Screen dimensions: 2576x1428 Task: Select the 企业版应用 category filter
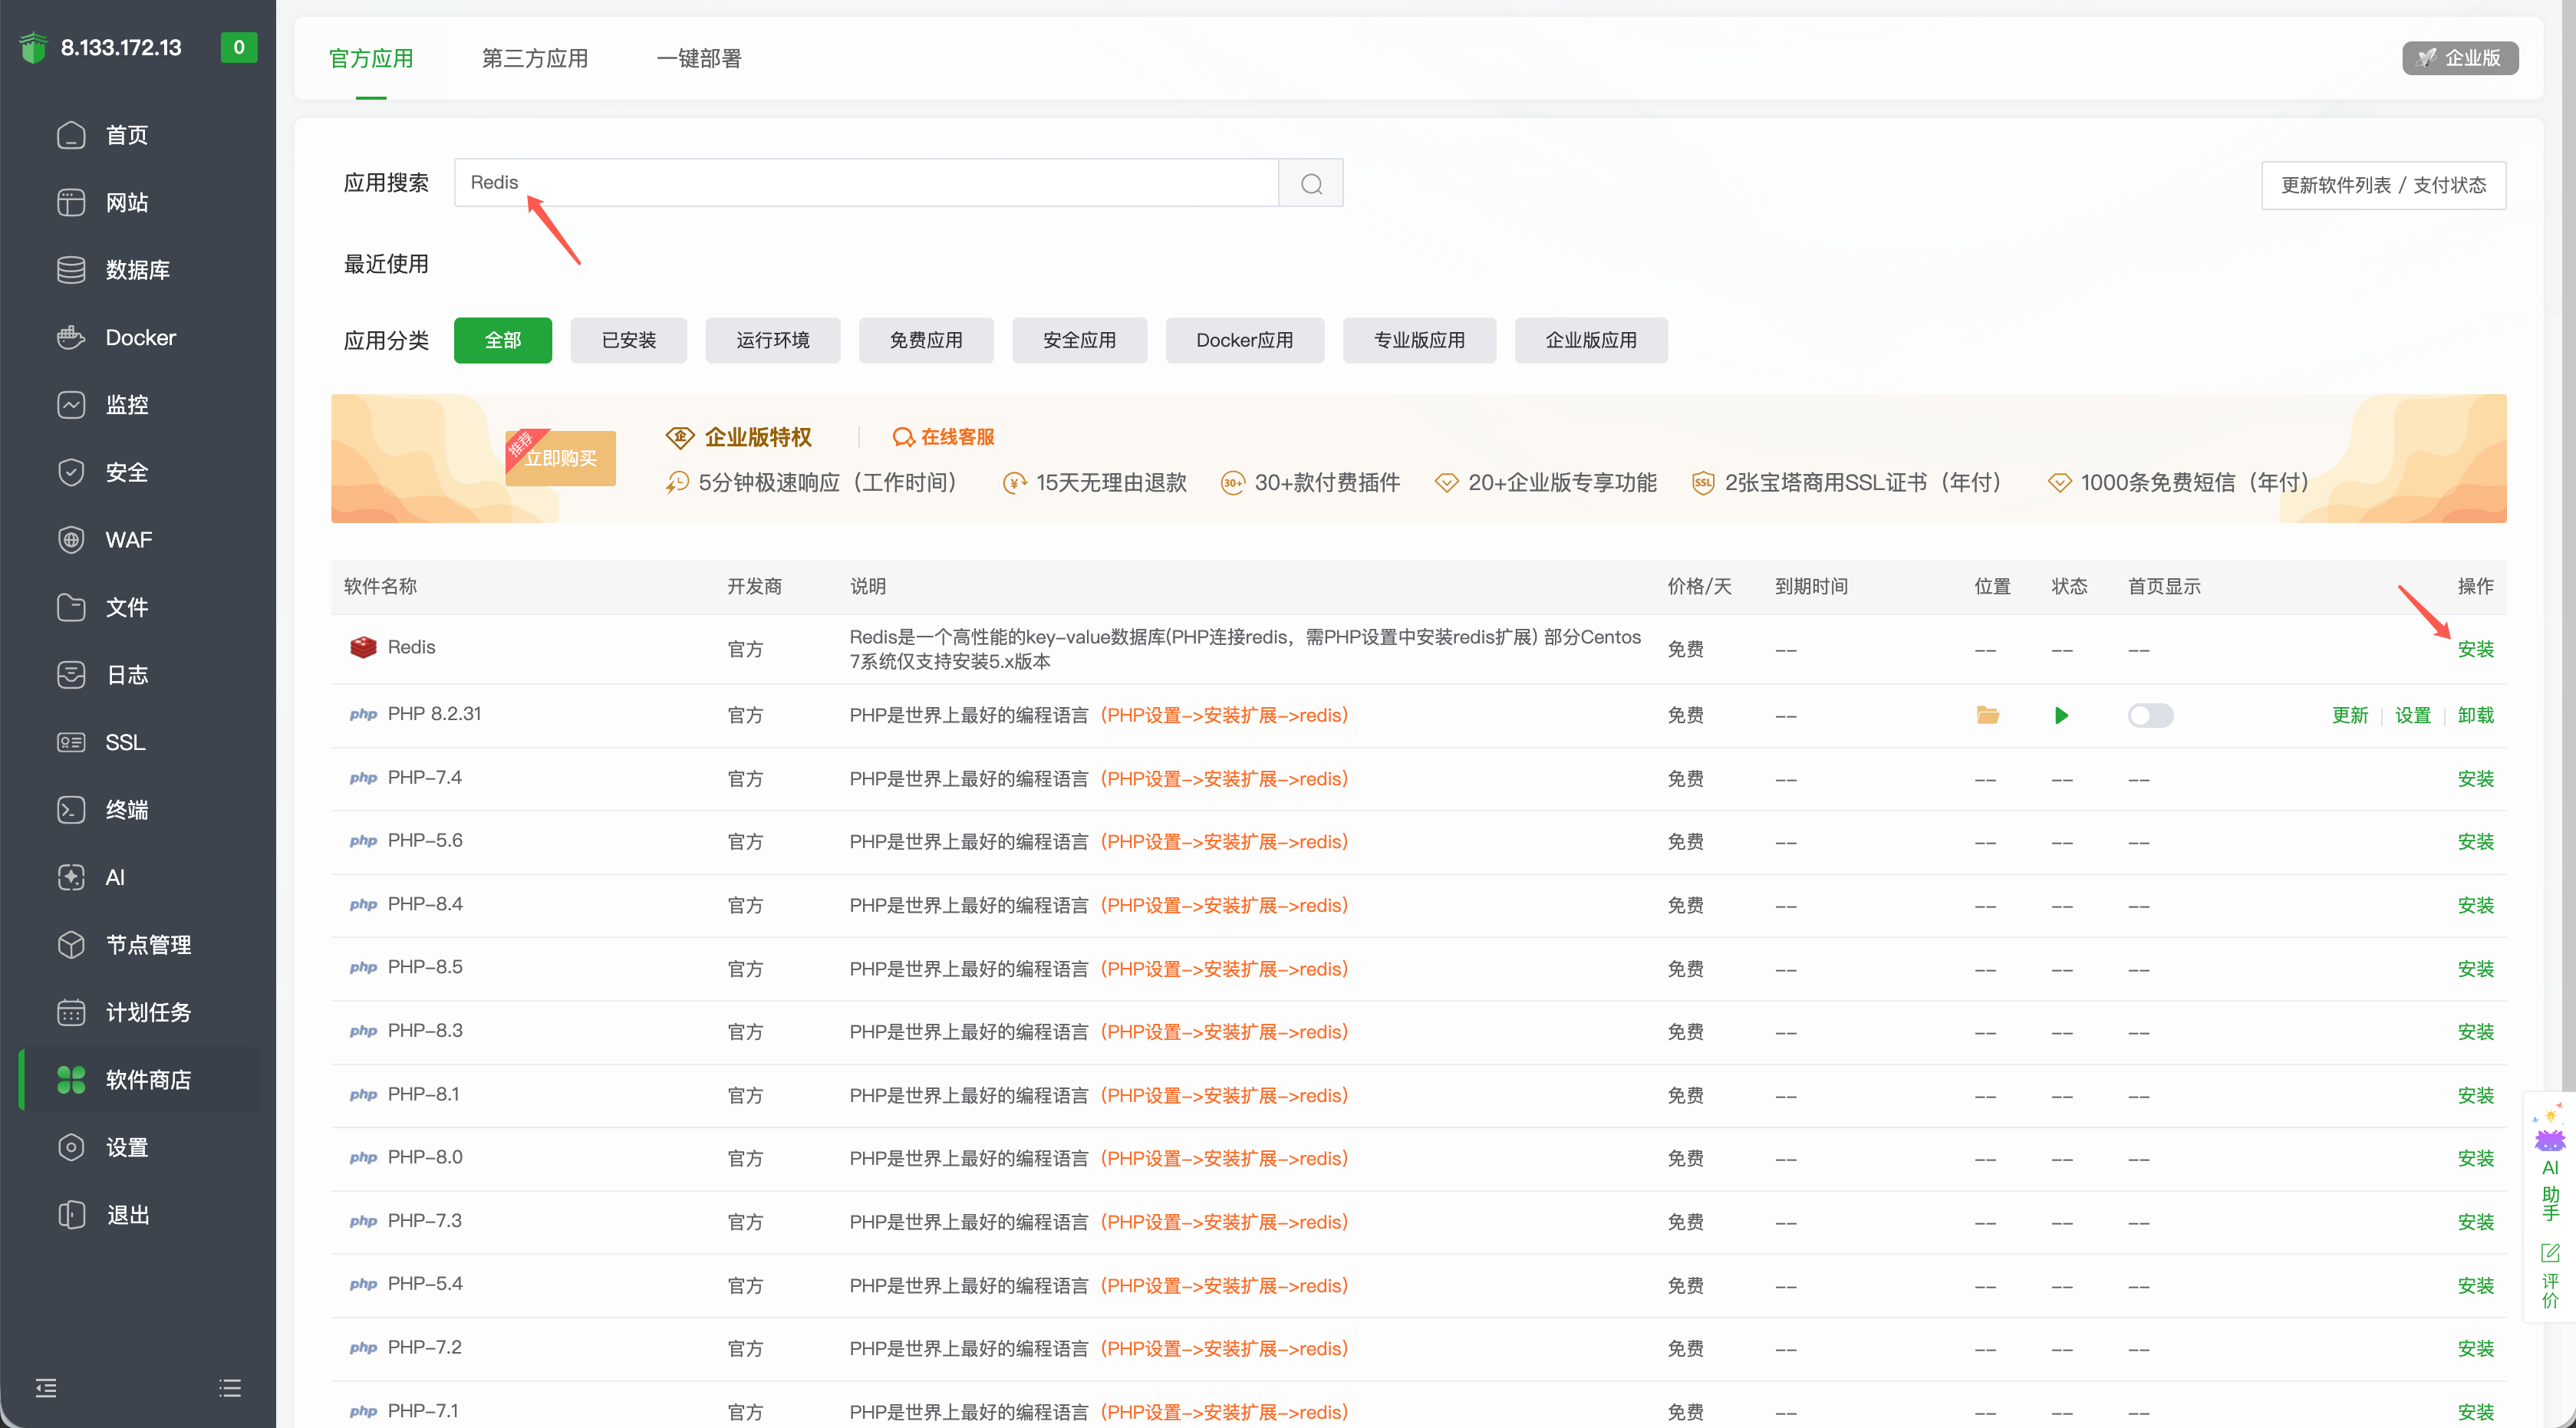tap(1591, 340)
